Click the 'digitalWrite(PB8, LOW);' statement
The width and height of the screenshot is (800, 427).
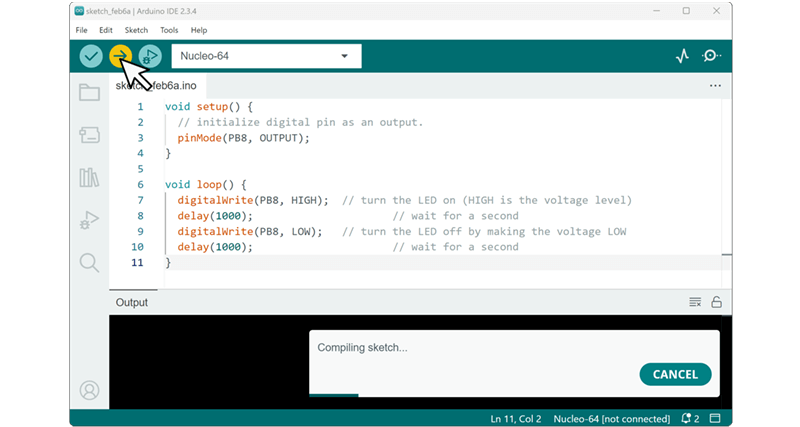coord(250,231)
